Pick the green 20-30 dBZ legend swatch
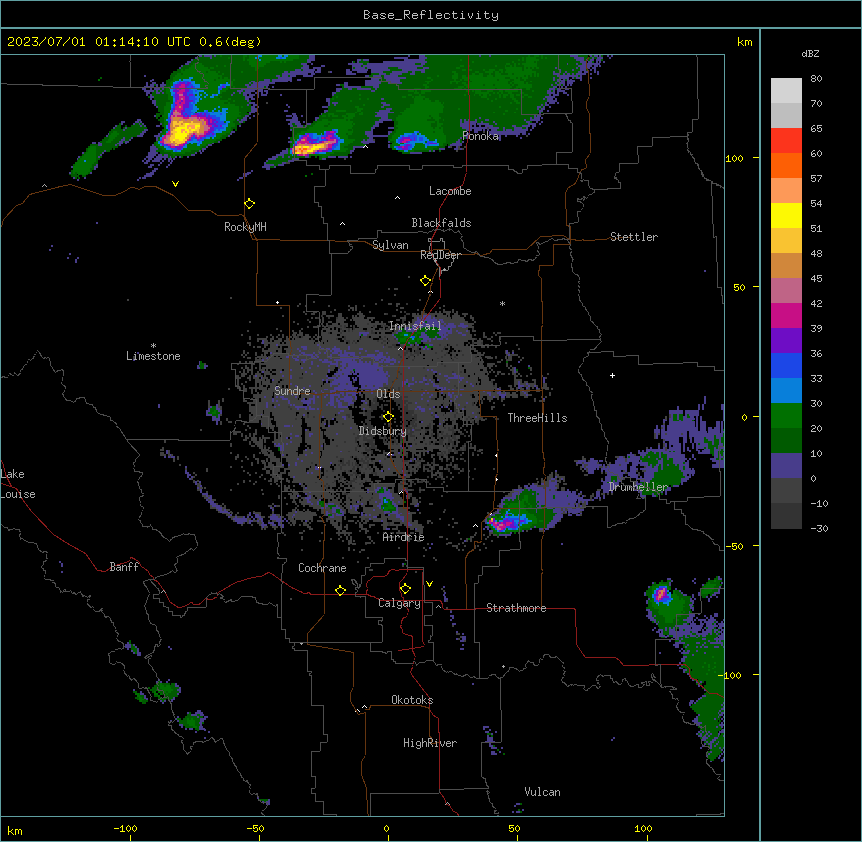The height and width of the screenshot is (842, 862). [x=786, y=416]
